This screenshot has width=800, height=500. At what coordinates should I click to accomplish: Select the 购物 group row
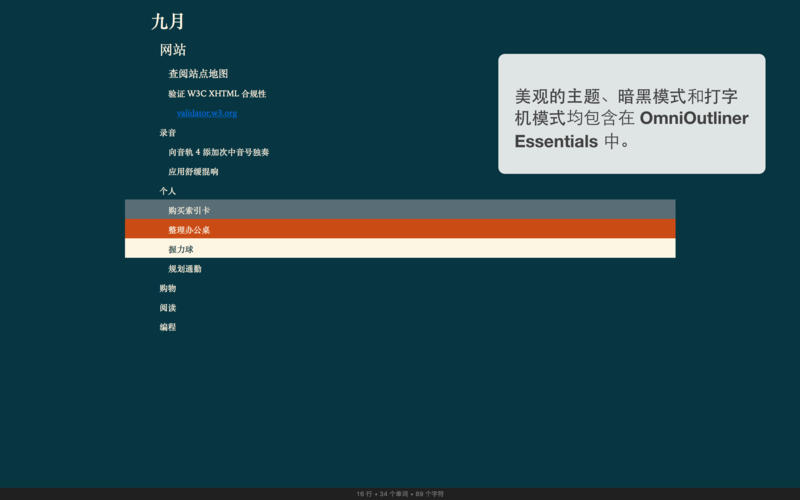168,288
